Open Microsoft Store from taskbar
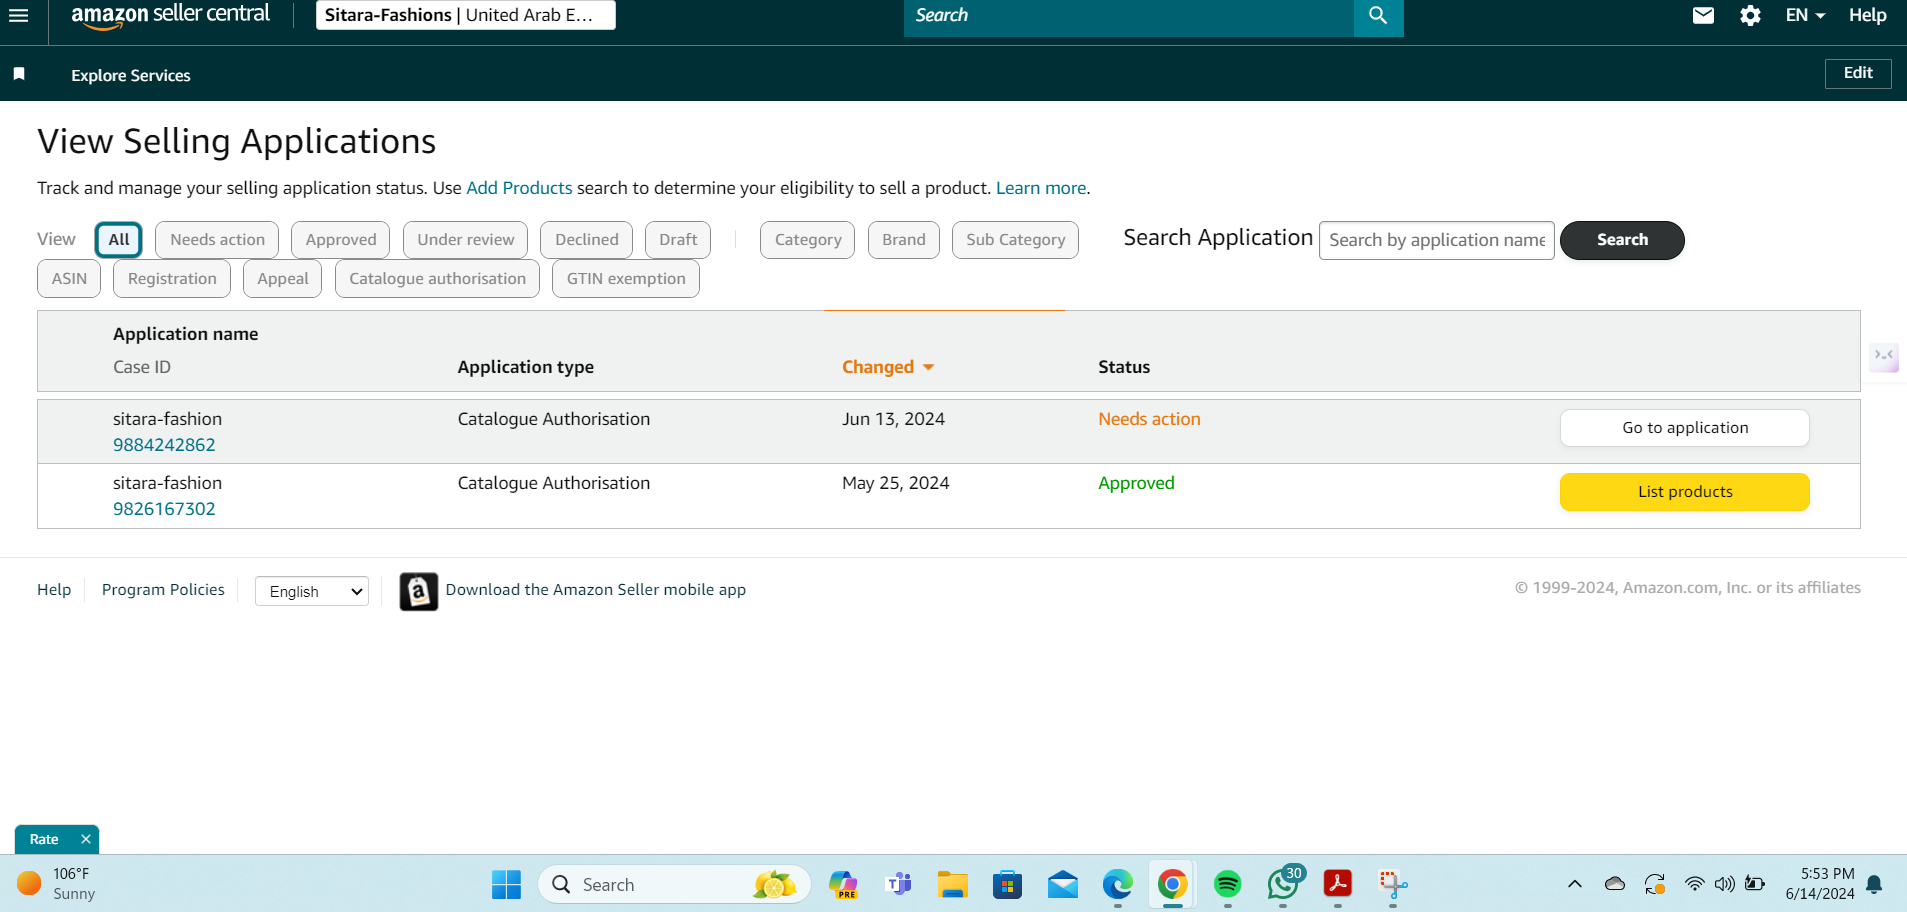The width and height of the screenshot is (1907, 912). click(x=1007, y=884)
